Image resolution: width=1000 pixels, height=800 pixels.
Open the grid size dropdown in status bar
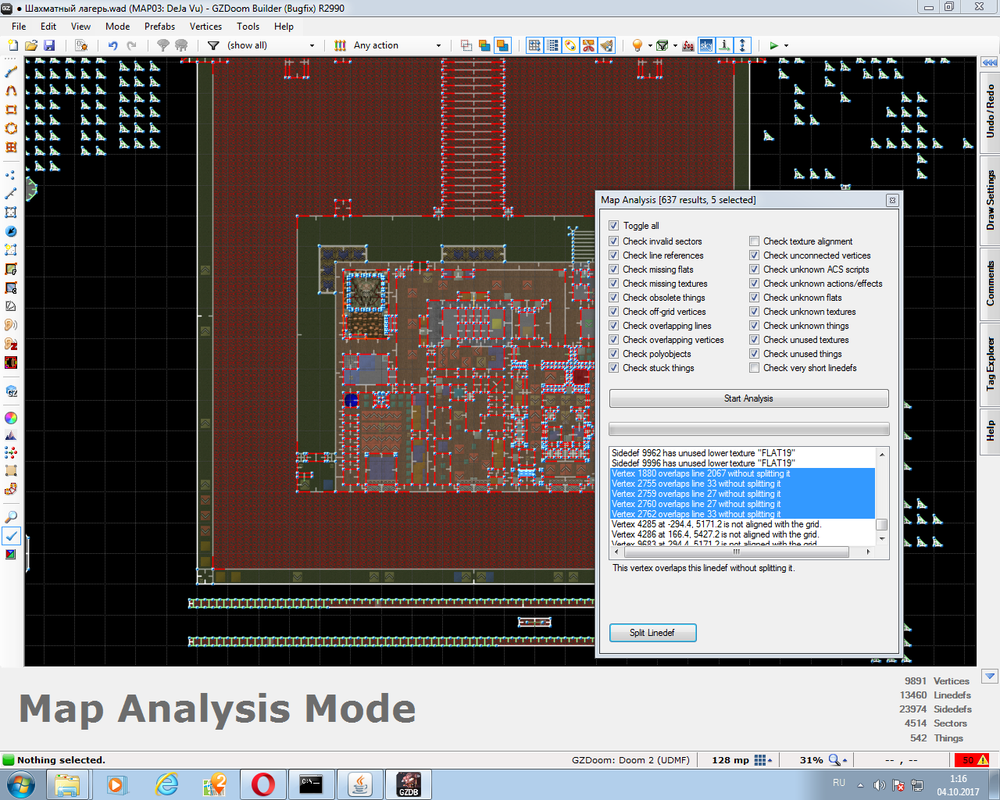[763, 760]
